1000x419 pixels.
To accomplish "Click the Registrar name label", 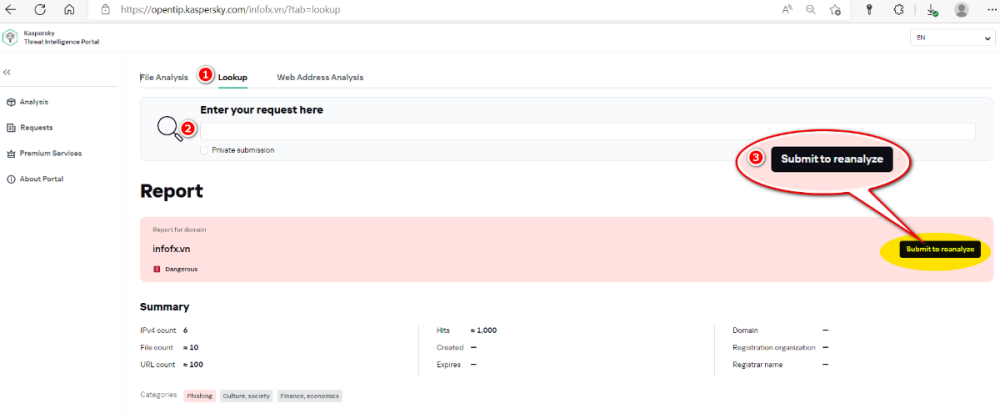I will tap(758, 365).
